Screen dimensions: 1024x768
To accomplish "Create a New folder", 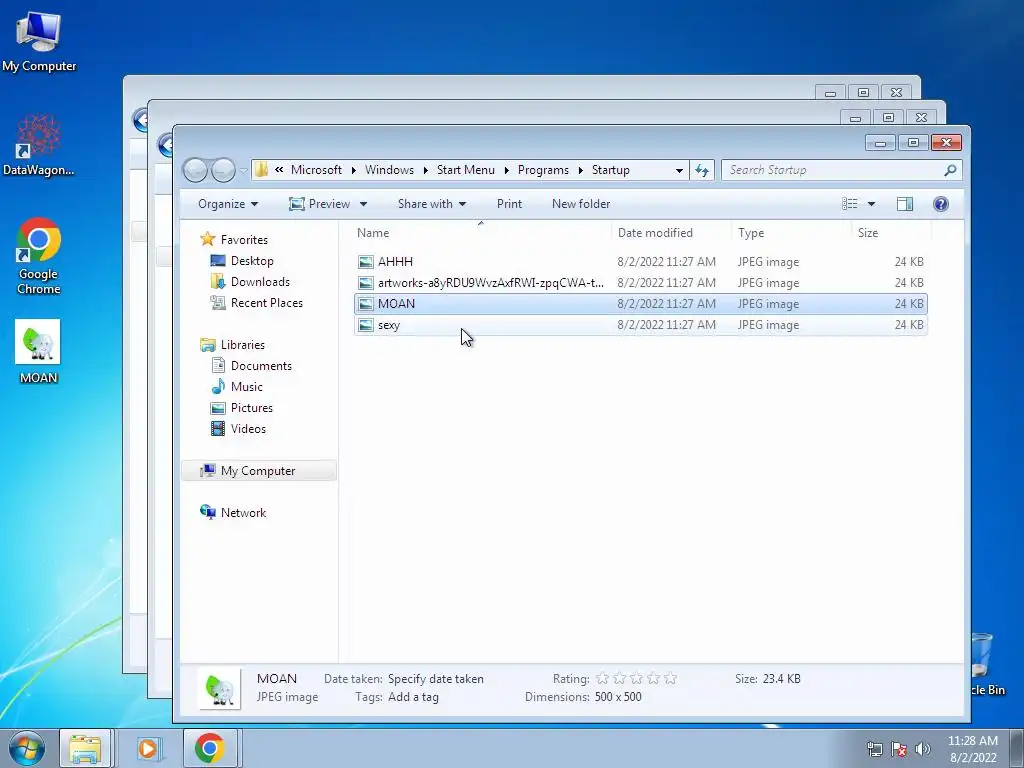I will [x=581, y=204].
